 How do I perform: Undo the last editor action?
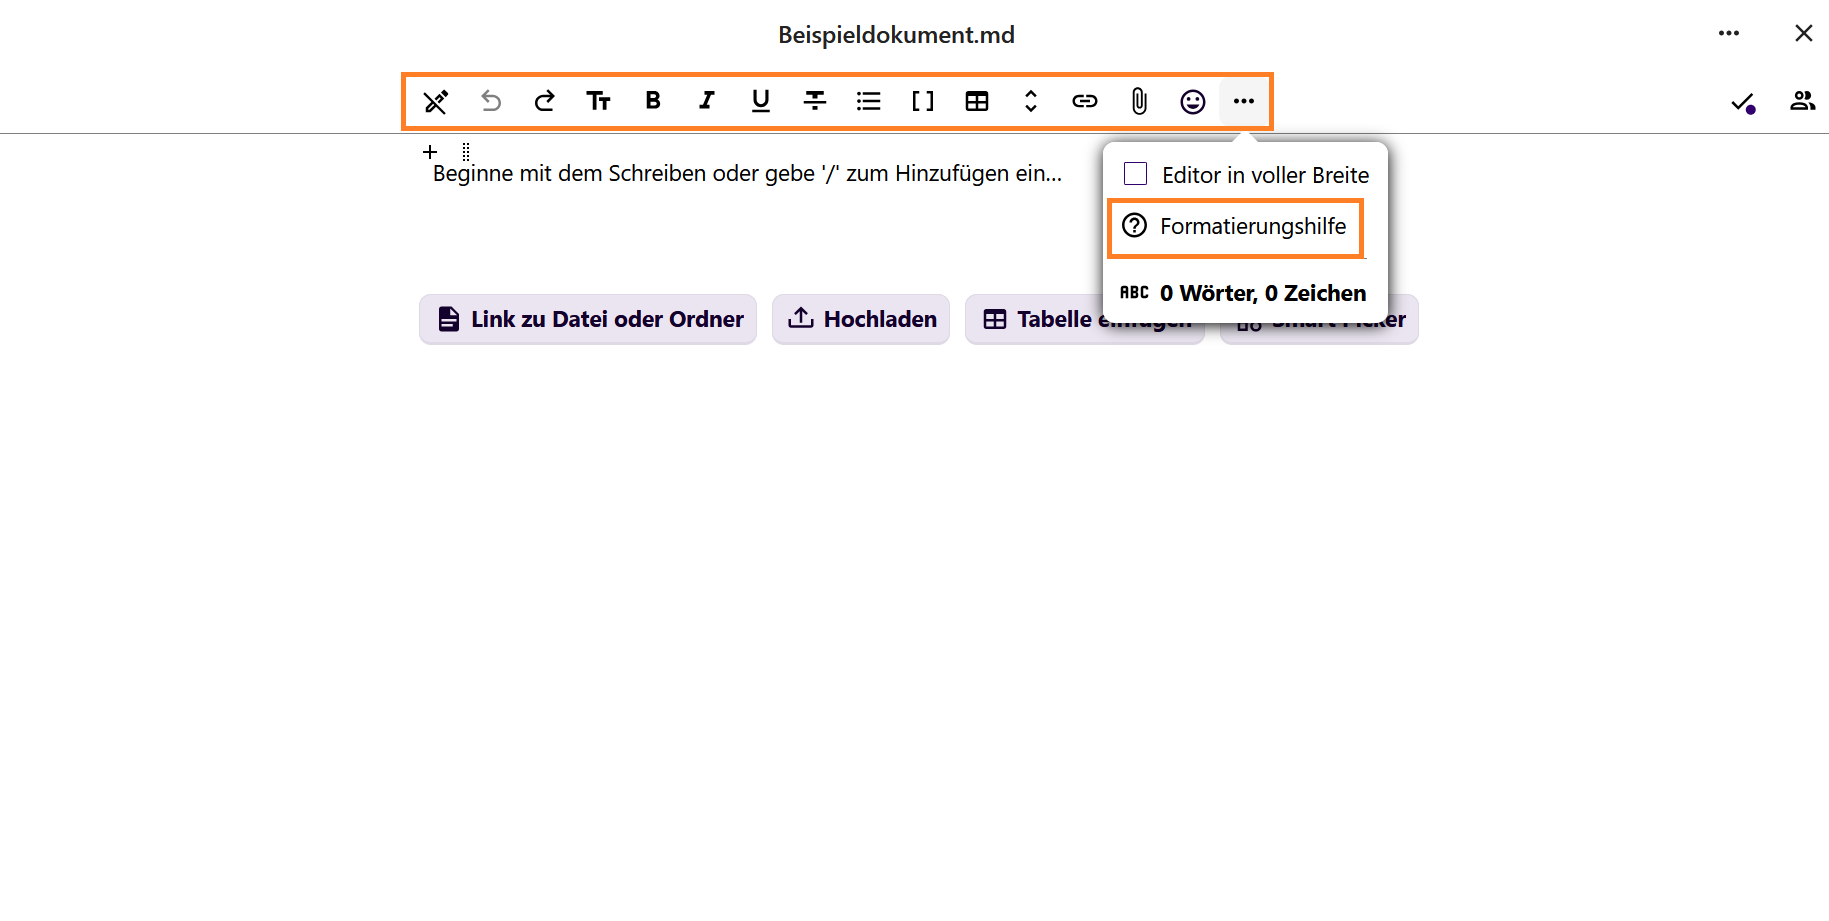coord(490,101)
